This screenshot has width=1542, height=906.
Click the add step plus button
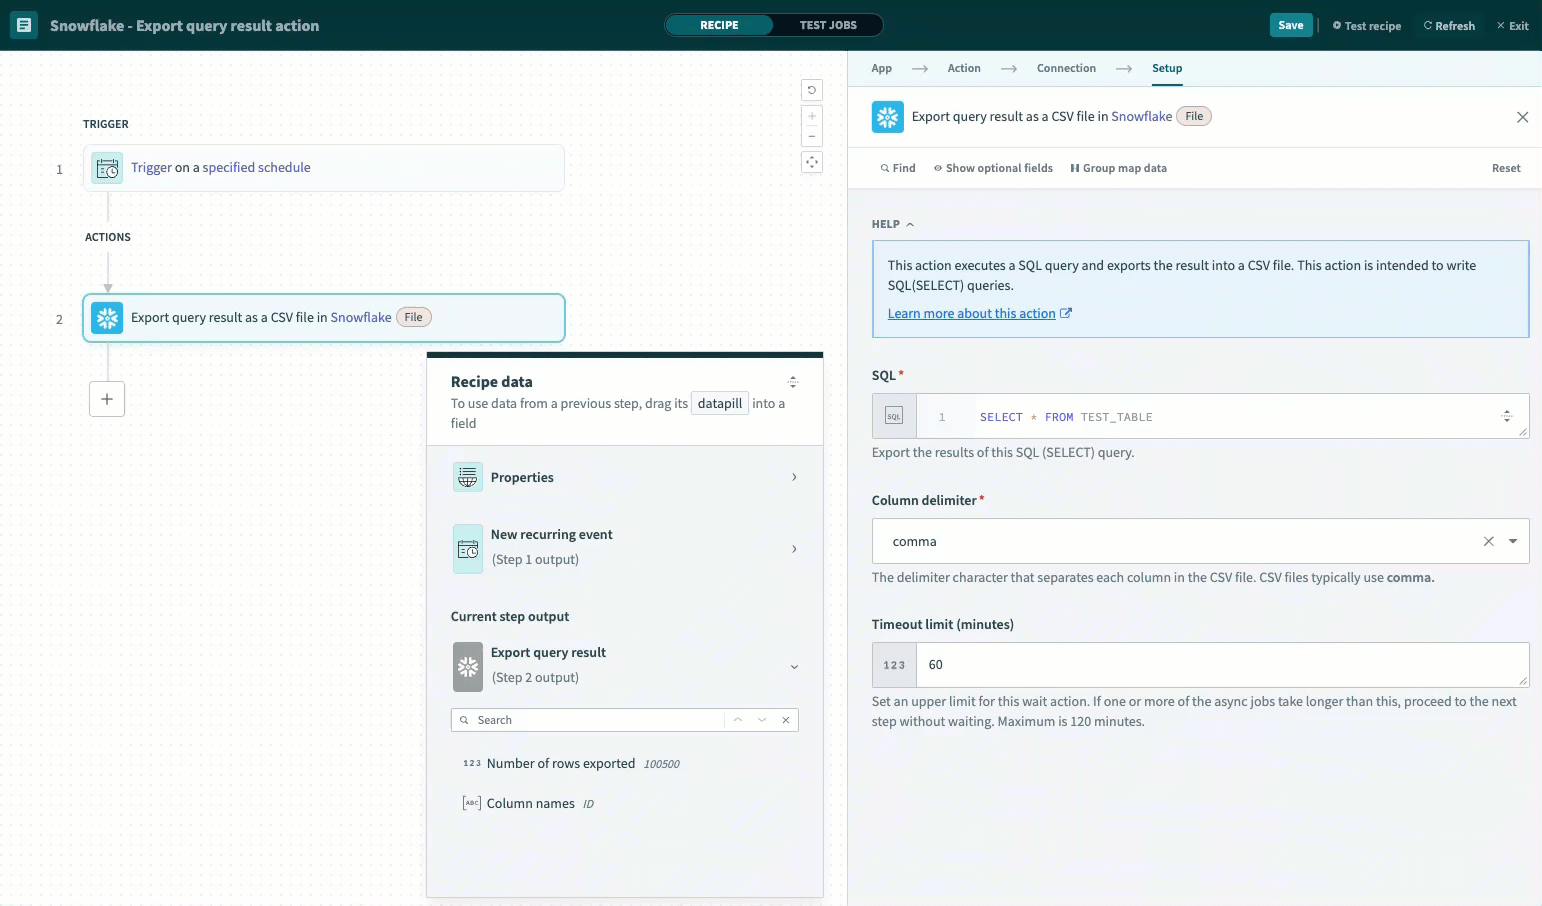[x=107, y=399]
